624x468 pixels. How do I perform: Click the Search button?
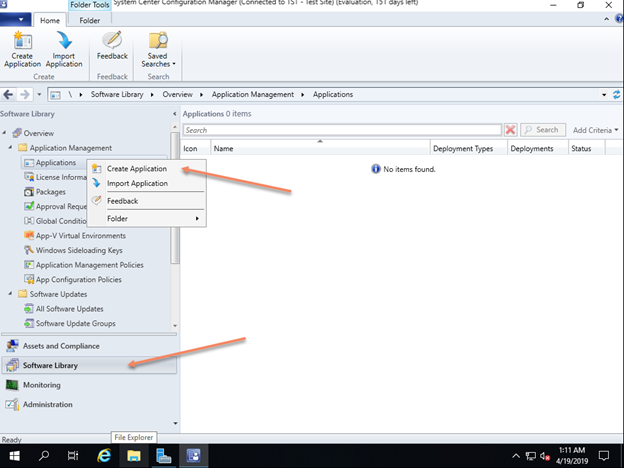pyautogui.click(x=543, y=130)
